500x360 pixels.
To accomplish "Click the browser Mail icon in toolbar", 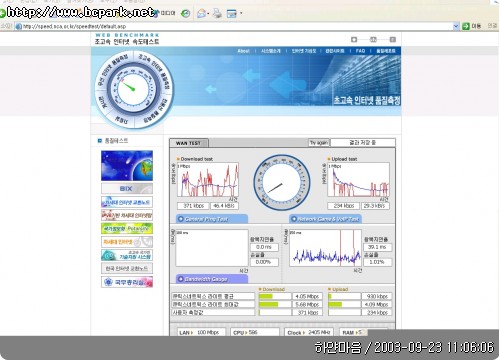I will coord(201,14).
